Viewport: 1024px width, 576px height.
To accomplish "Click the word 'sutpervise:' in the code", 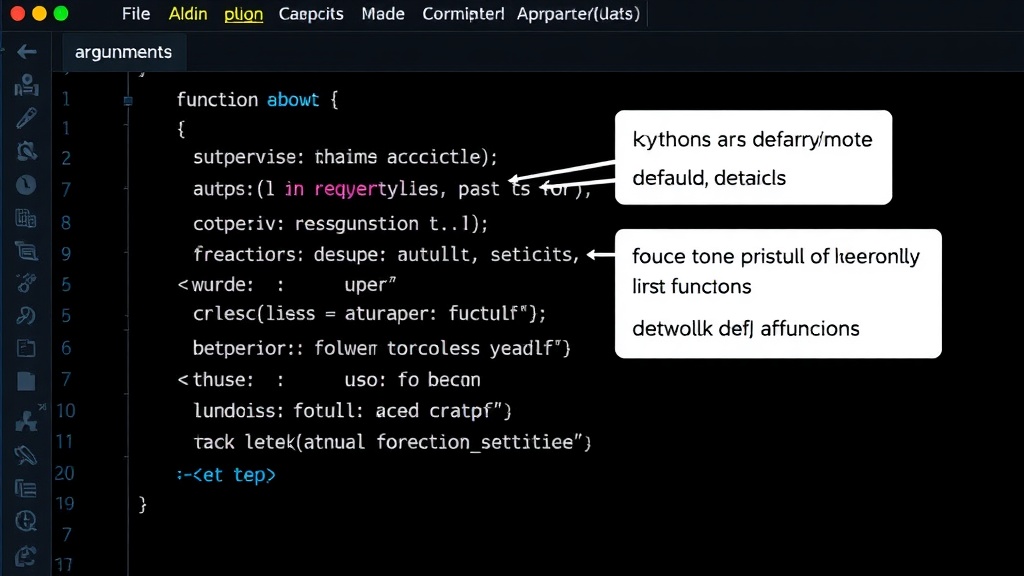I will tap(248, 157).
